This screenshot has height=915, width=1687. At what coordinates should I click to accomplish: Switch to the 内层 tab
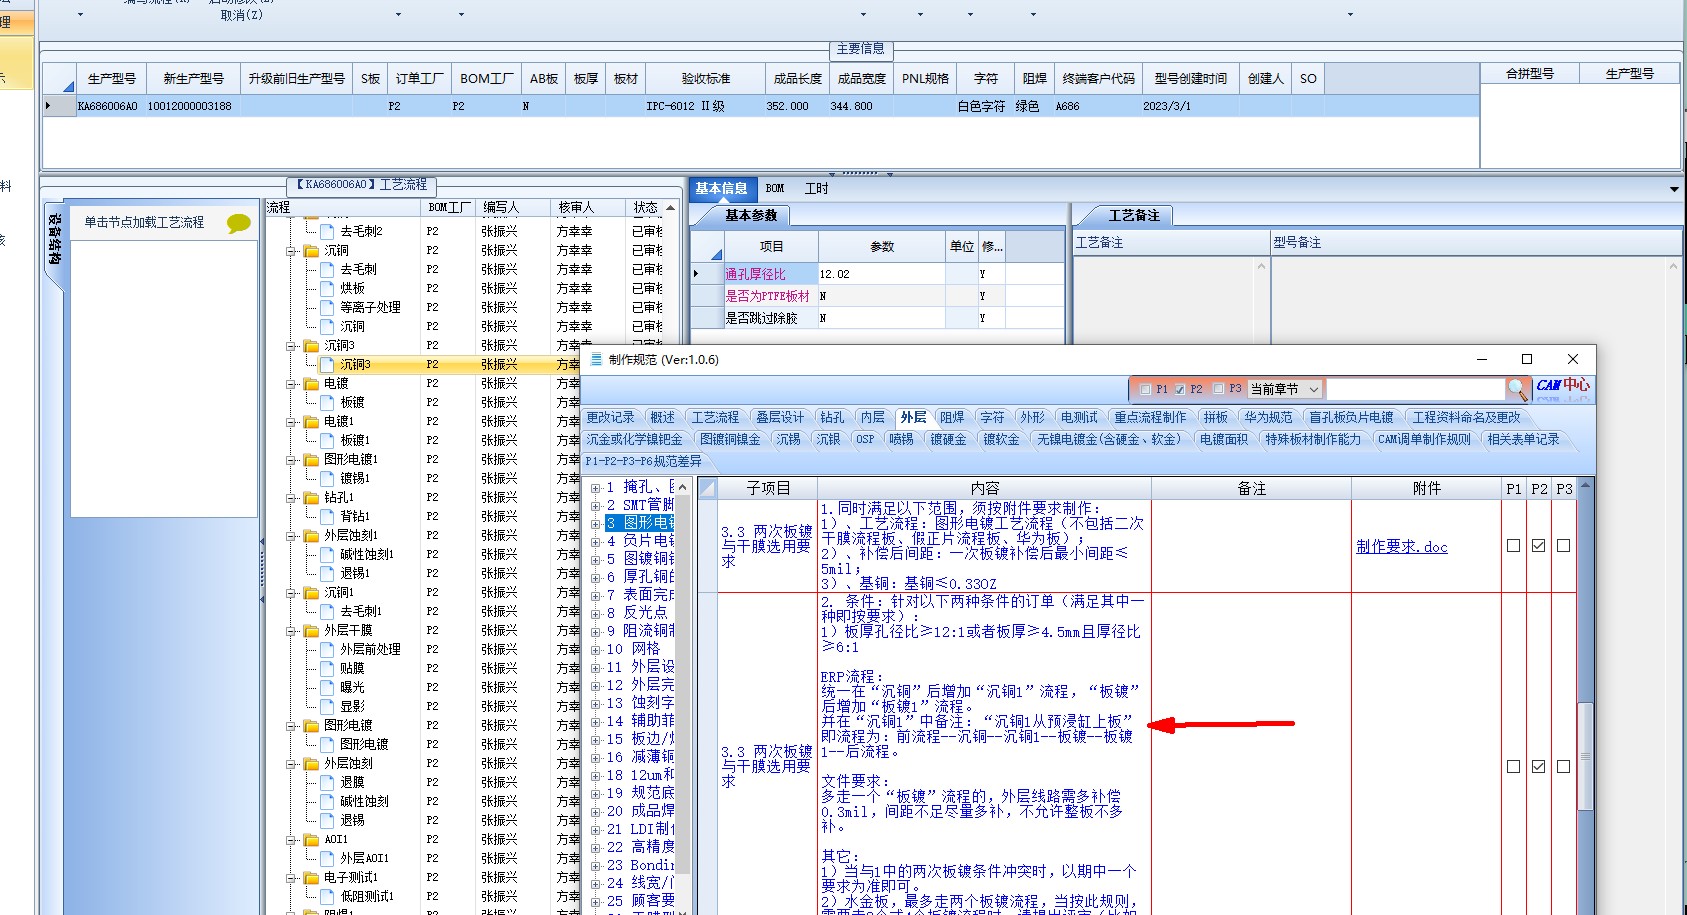[873, 418]
